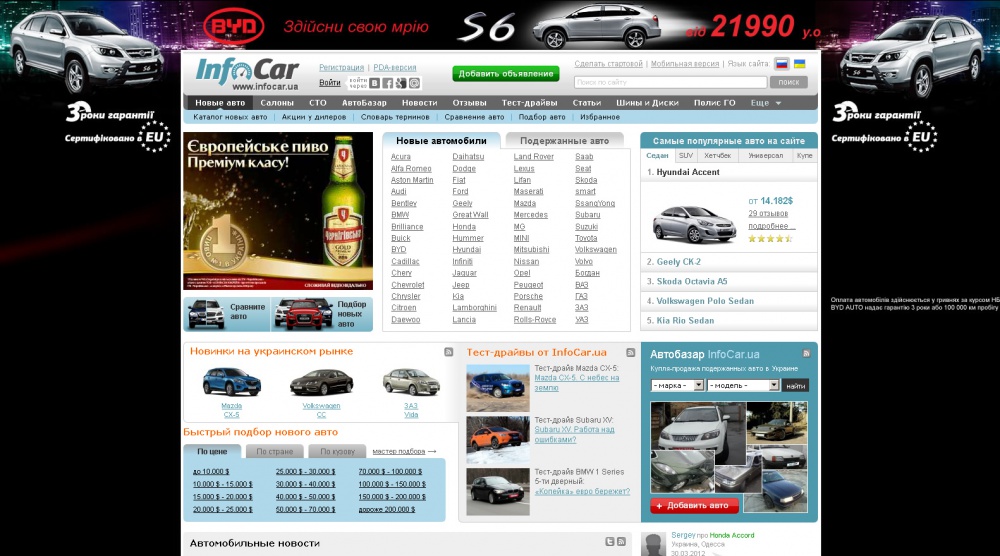Open Шины и Диски menu item
1000x556 pixels.
pos(647,103)
